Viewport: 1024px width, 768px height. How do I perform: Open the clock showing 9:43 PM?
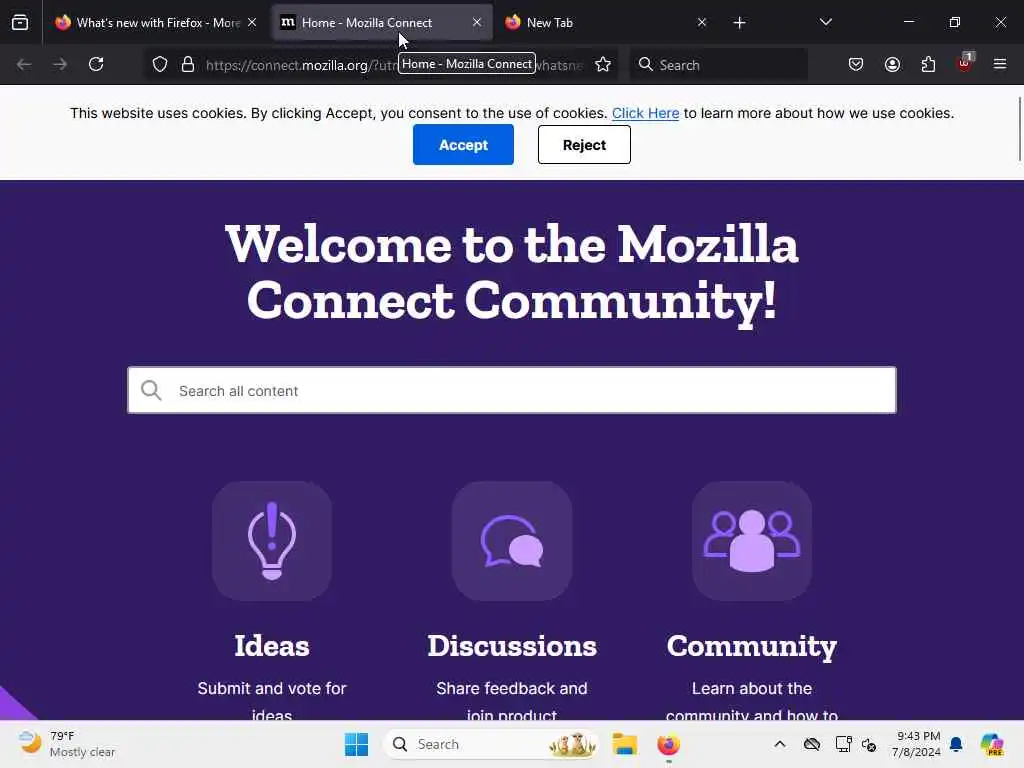(916, 744)
